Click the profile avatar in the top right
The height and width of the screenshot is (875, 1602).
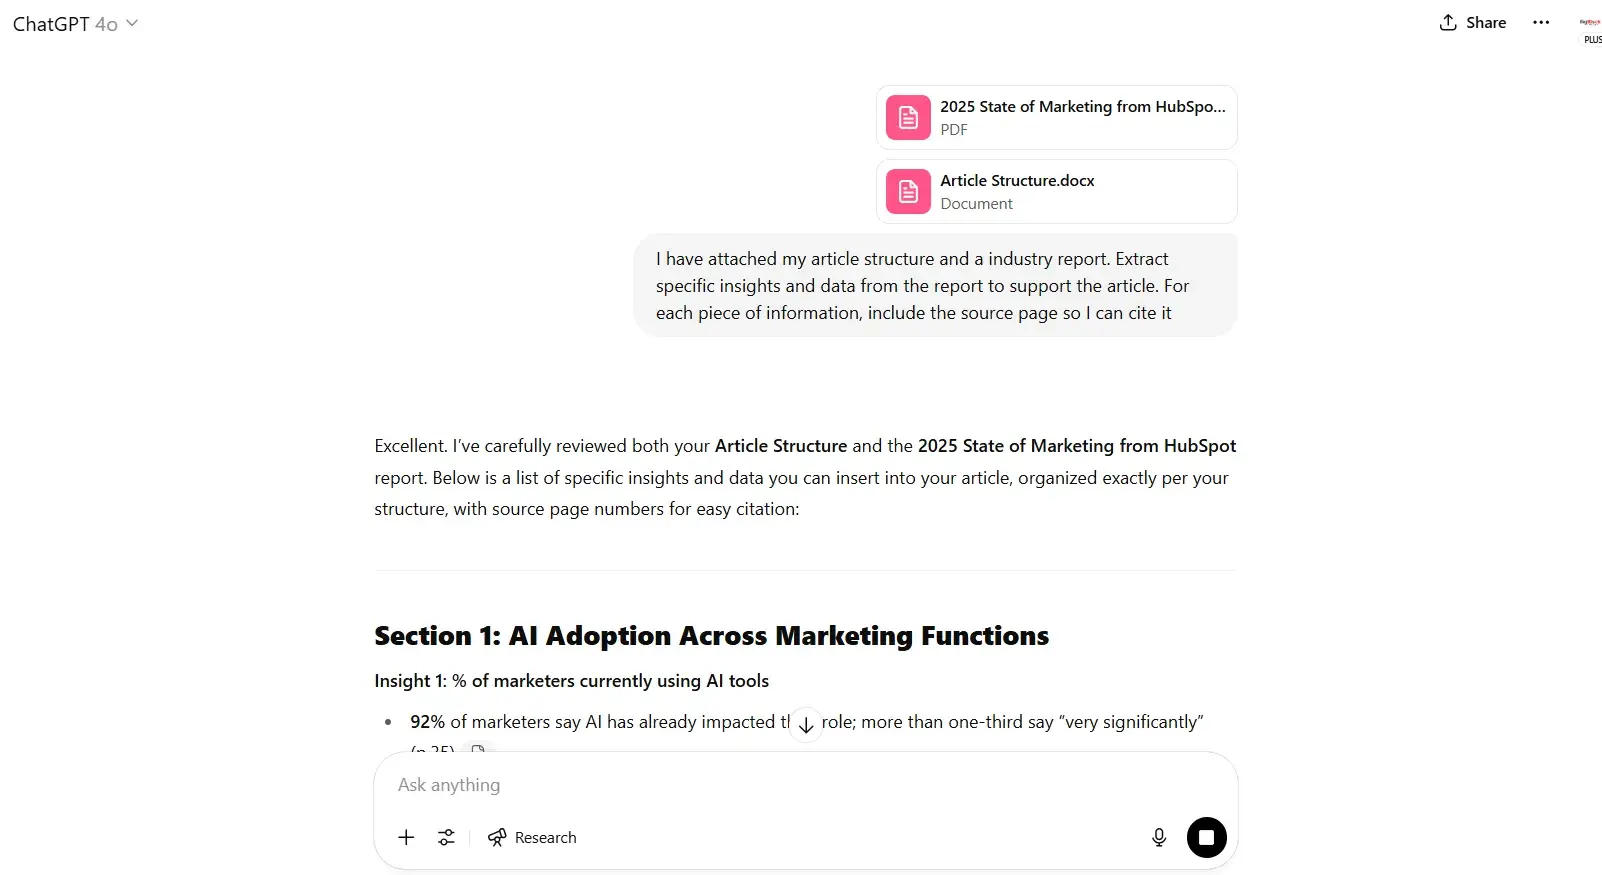[x=1589, y=22]
